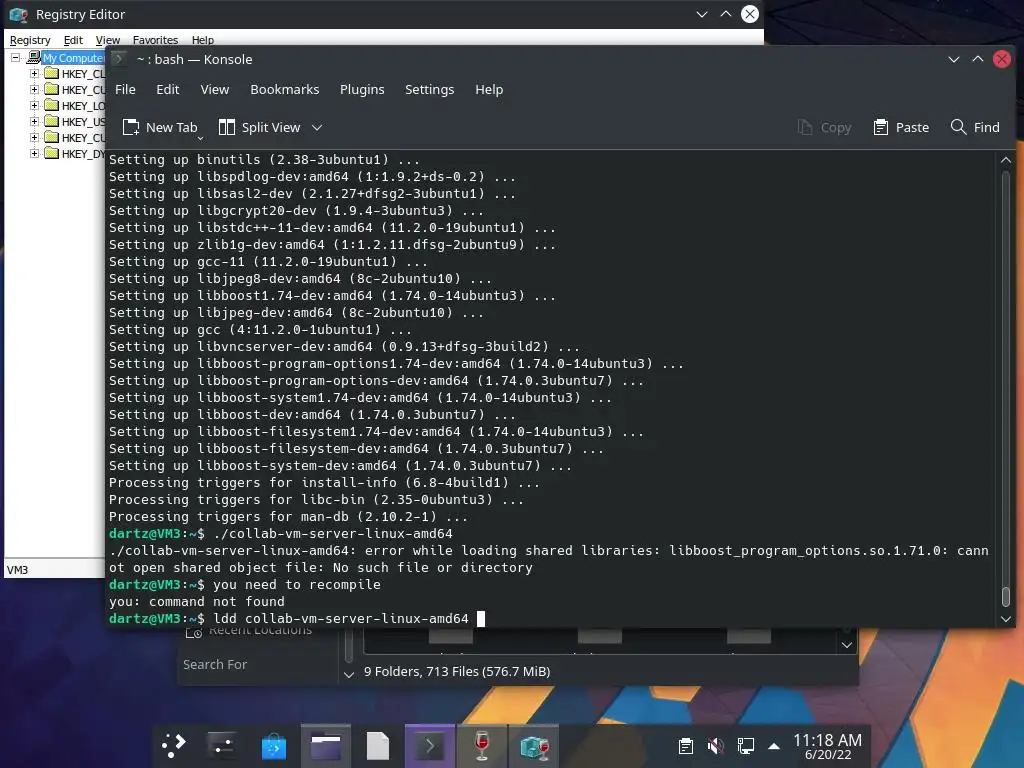Open the Konsole Edit menu
The width and height of the screenshot is (1024, 768).
click(168, 89)
